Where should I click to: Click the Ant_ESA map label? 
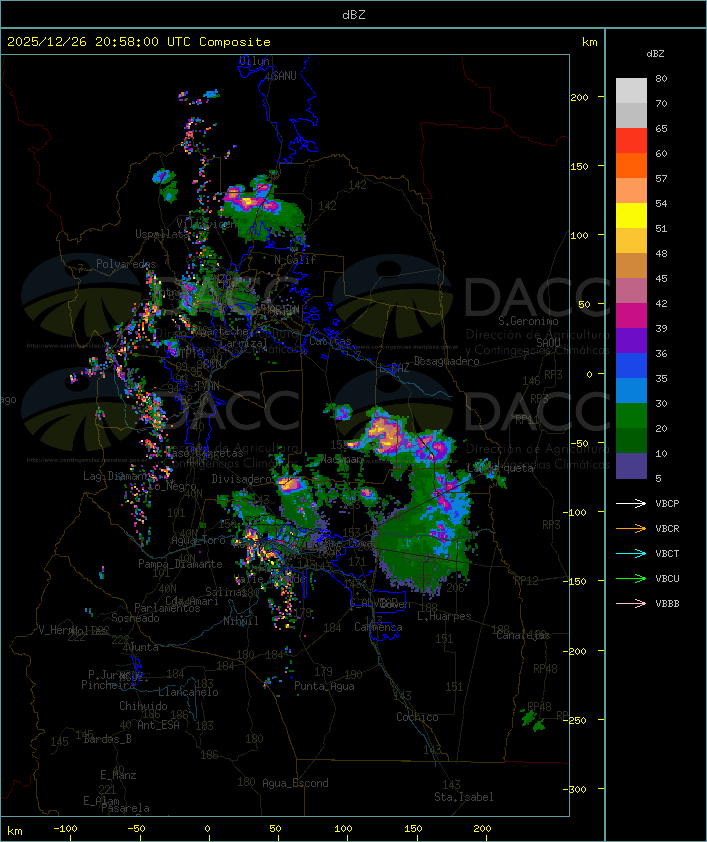tap(158, 725)
